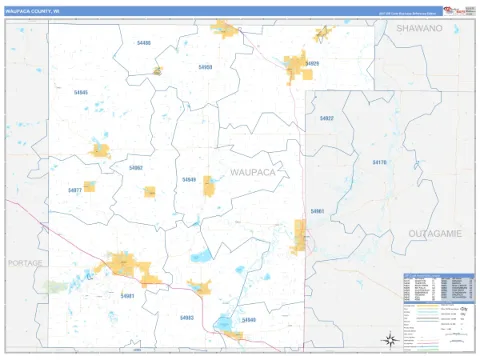The image size is (480, 360).
Task: Click ZIP code label 54929
Action: coord(313,63)
